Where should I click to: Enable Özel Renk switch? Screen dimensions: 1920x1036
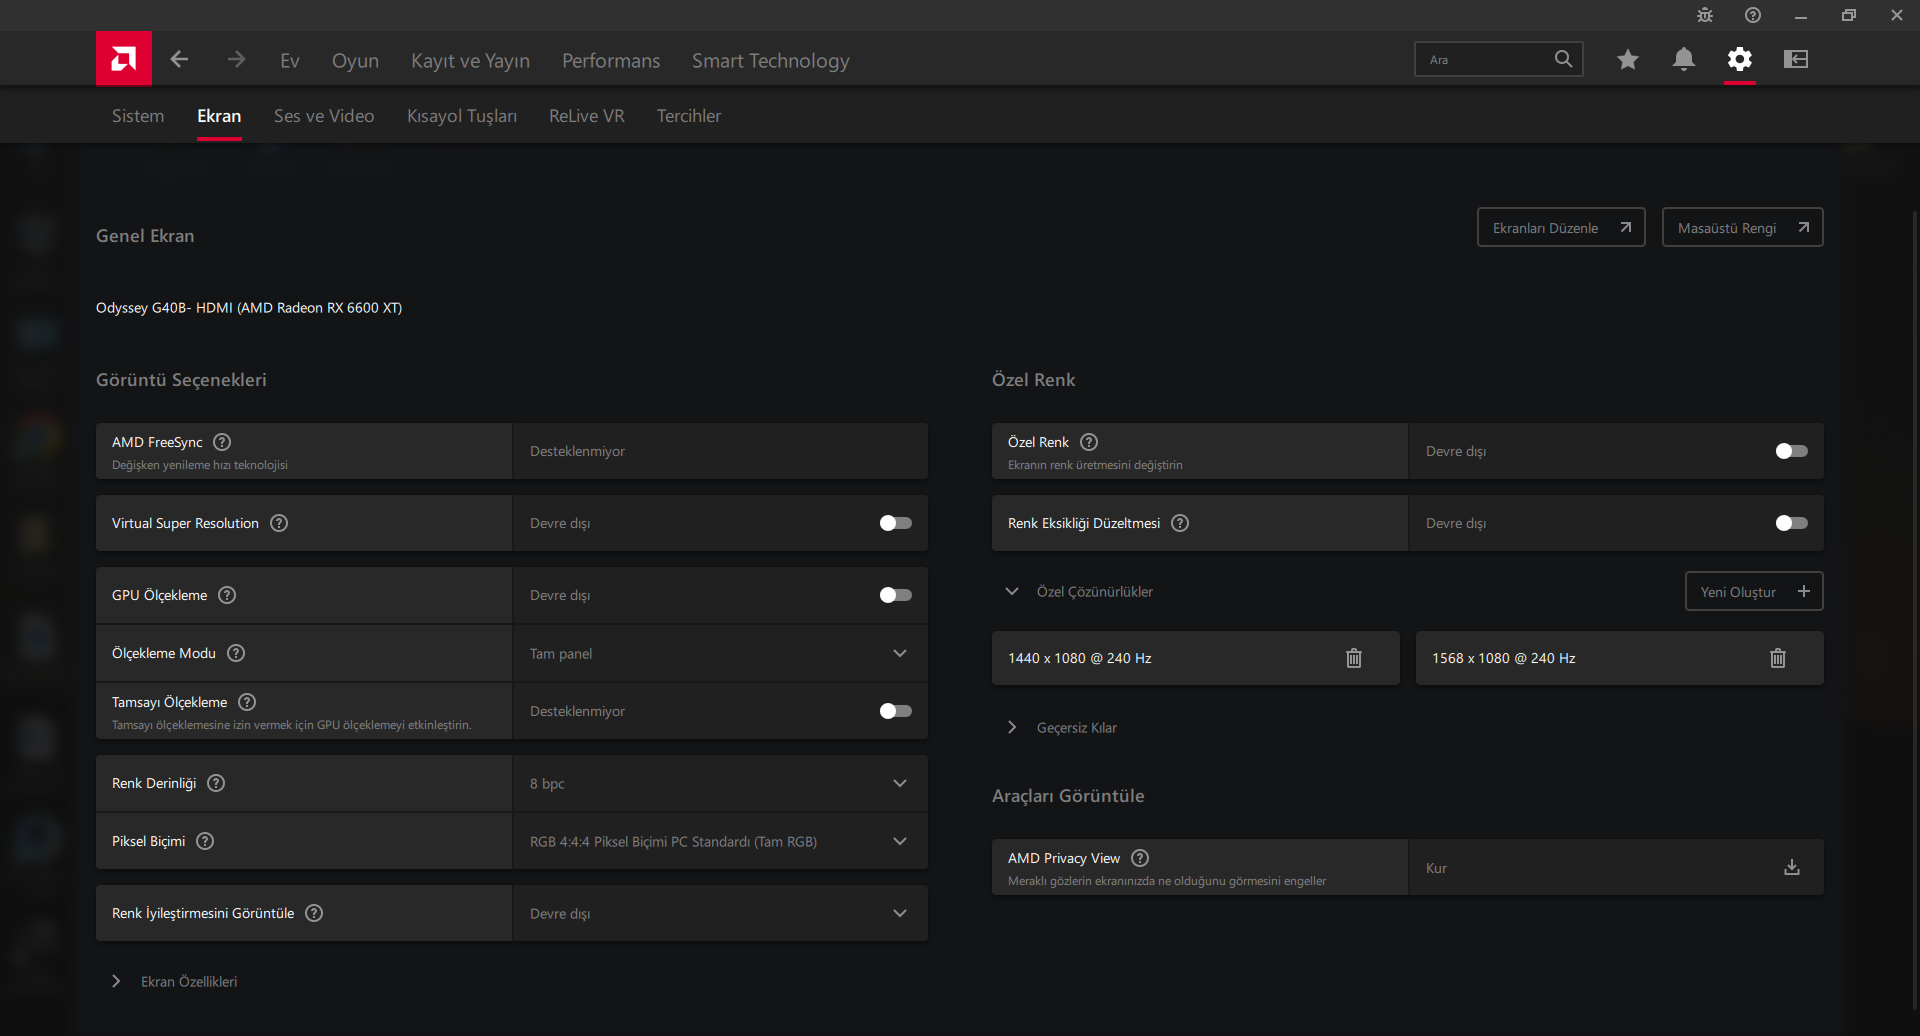tap(1792, 451)
